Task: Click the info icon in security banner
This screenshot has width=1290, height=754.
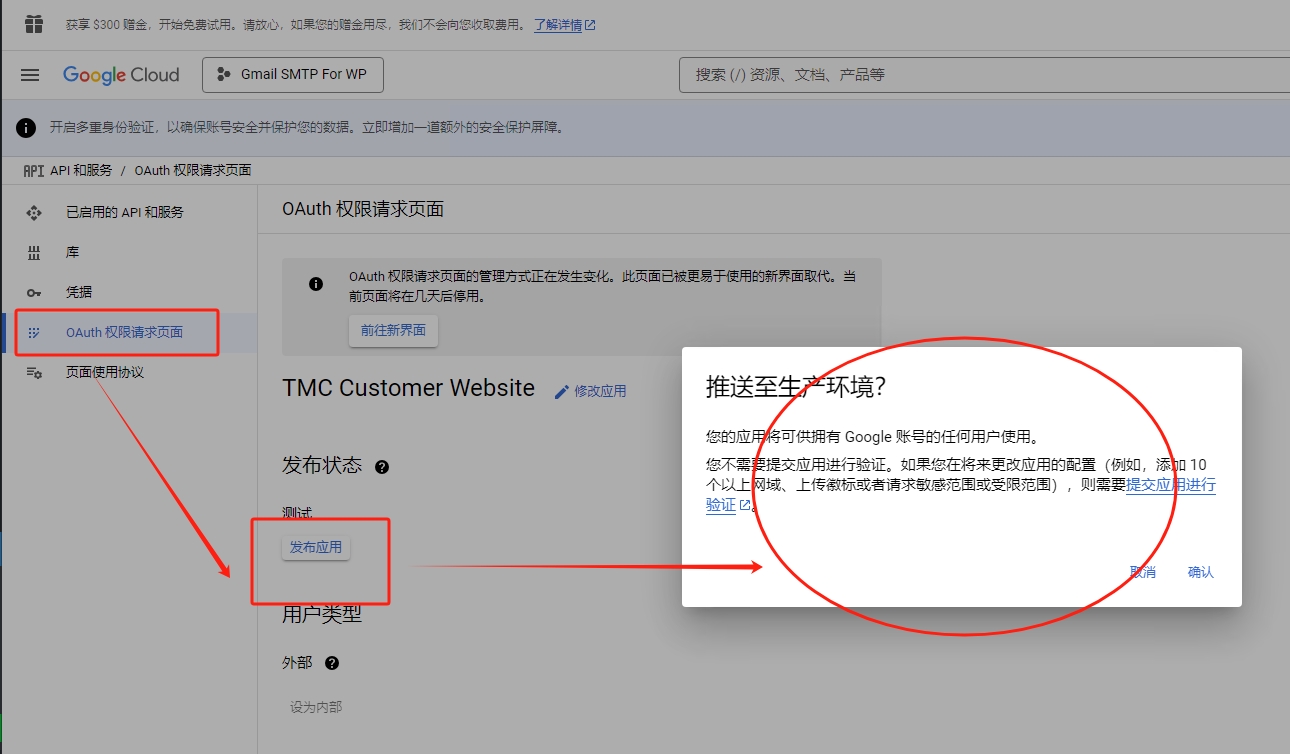Action: click(x=27, y=128)
